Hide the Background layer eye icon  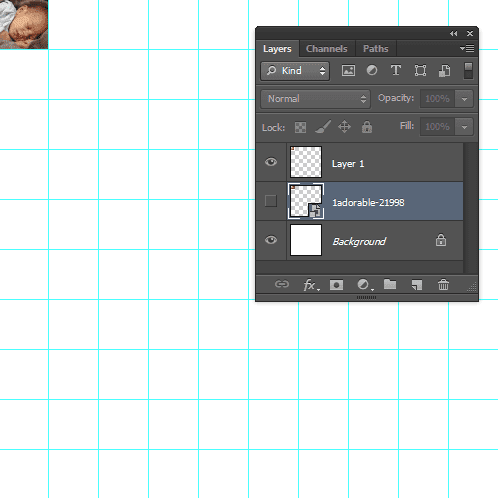(x=271, y=240)
